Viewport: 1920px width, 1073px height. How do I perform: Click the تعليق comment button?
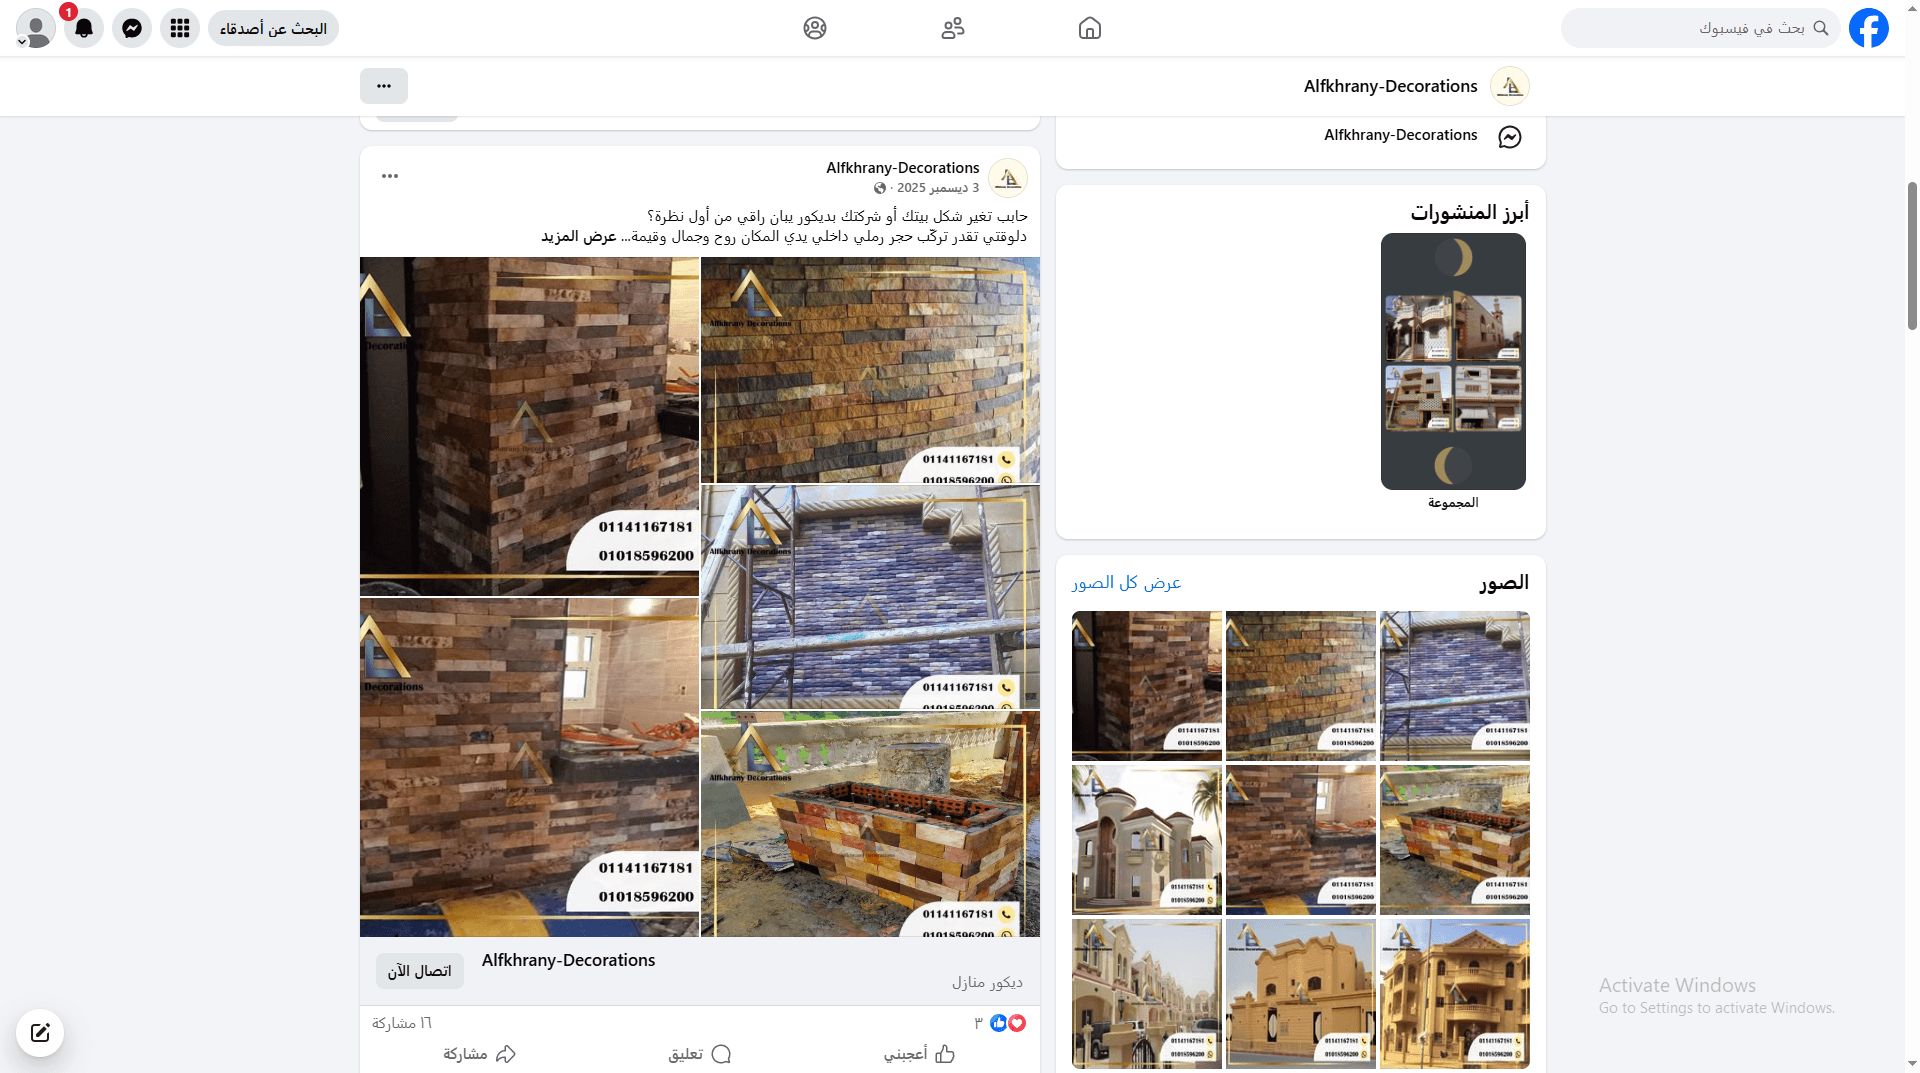pos(700,1054)
